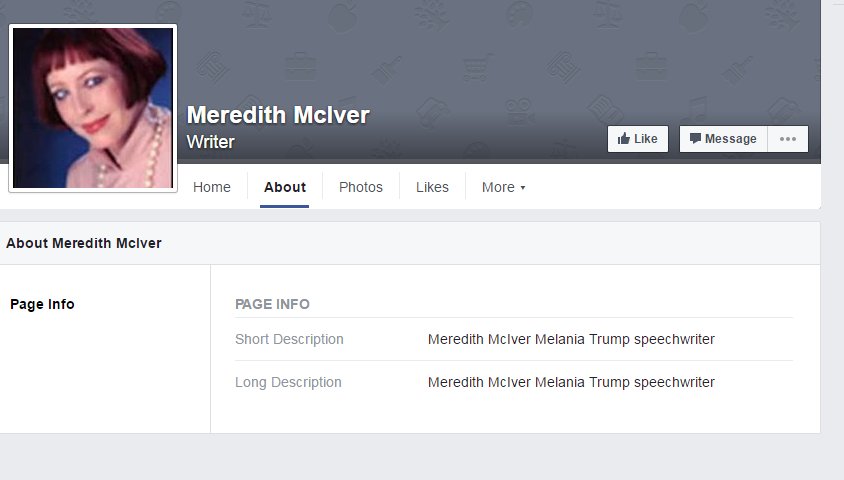Expand the More dropdown menu
Image resolution: width=844 pixels, height=480 pixels.
pyautogui.click(x=503, y=187)
